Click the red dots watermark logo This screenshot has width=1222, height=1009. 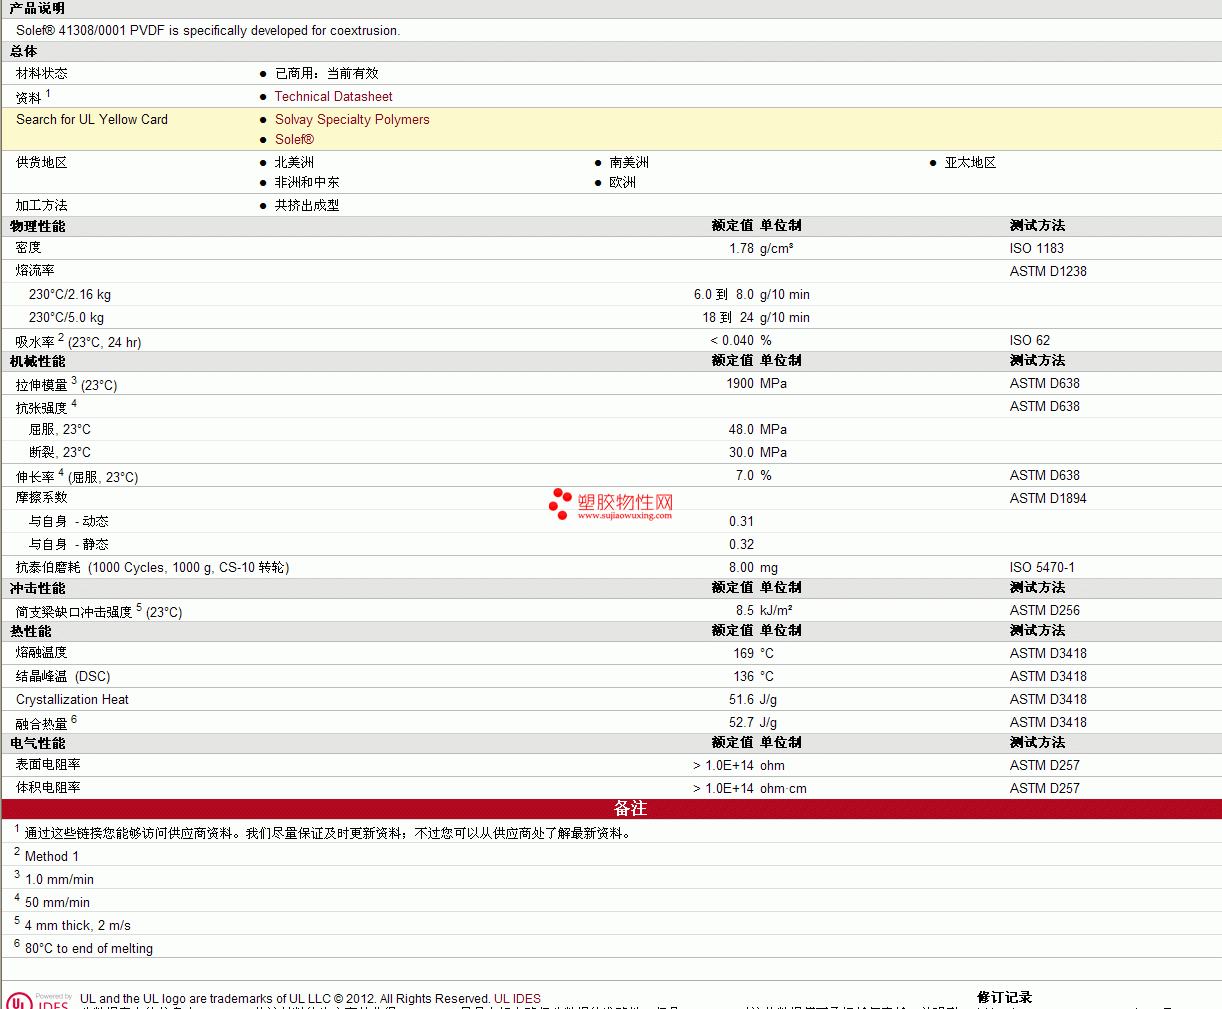click(560, 503)
